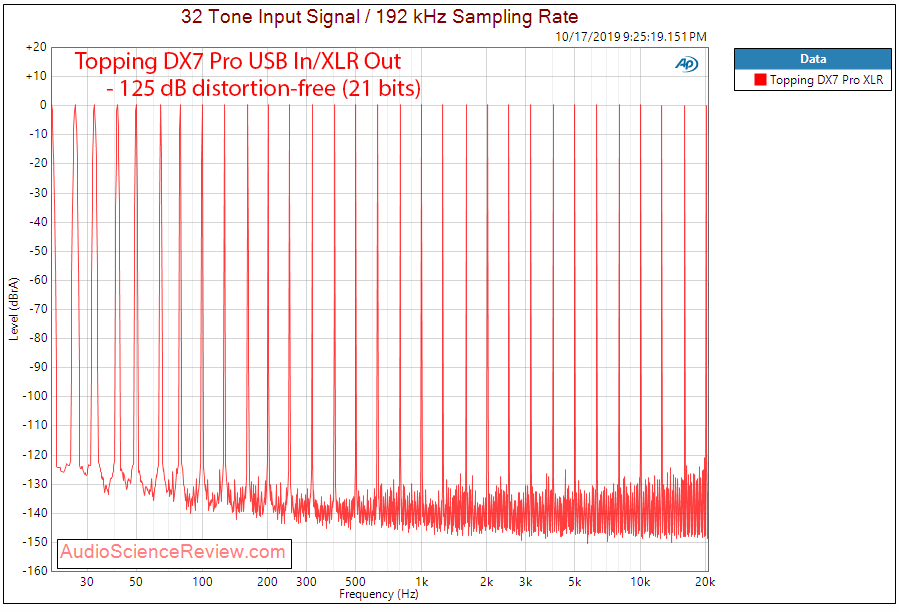The height and width of the screenshot is (612, 899).
Task: Click the '-100' y-axis tick label
Action: pos(34,396)
